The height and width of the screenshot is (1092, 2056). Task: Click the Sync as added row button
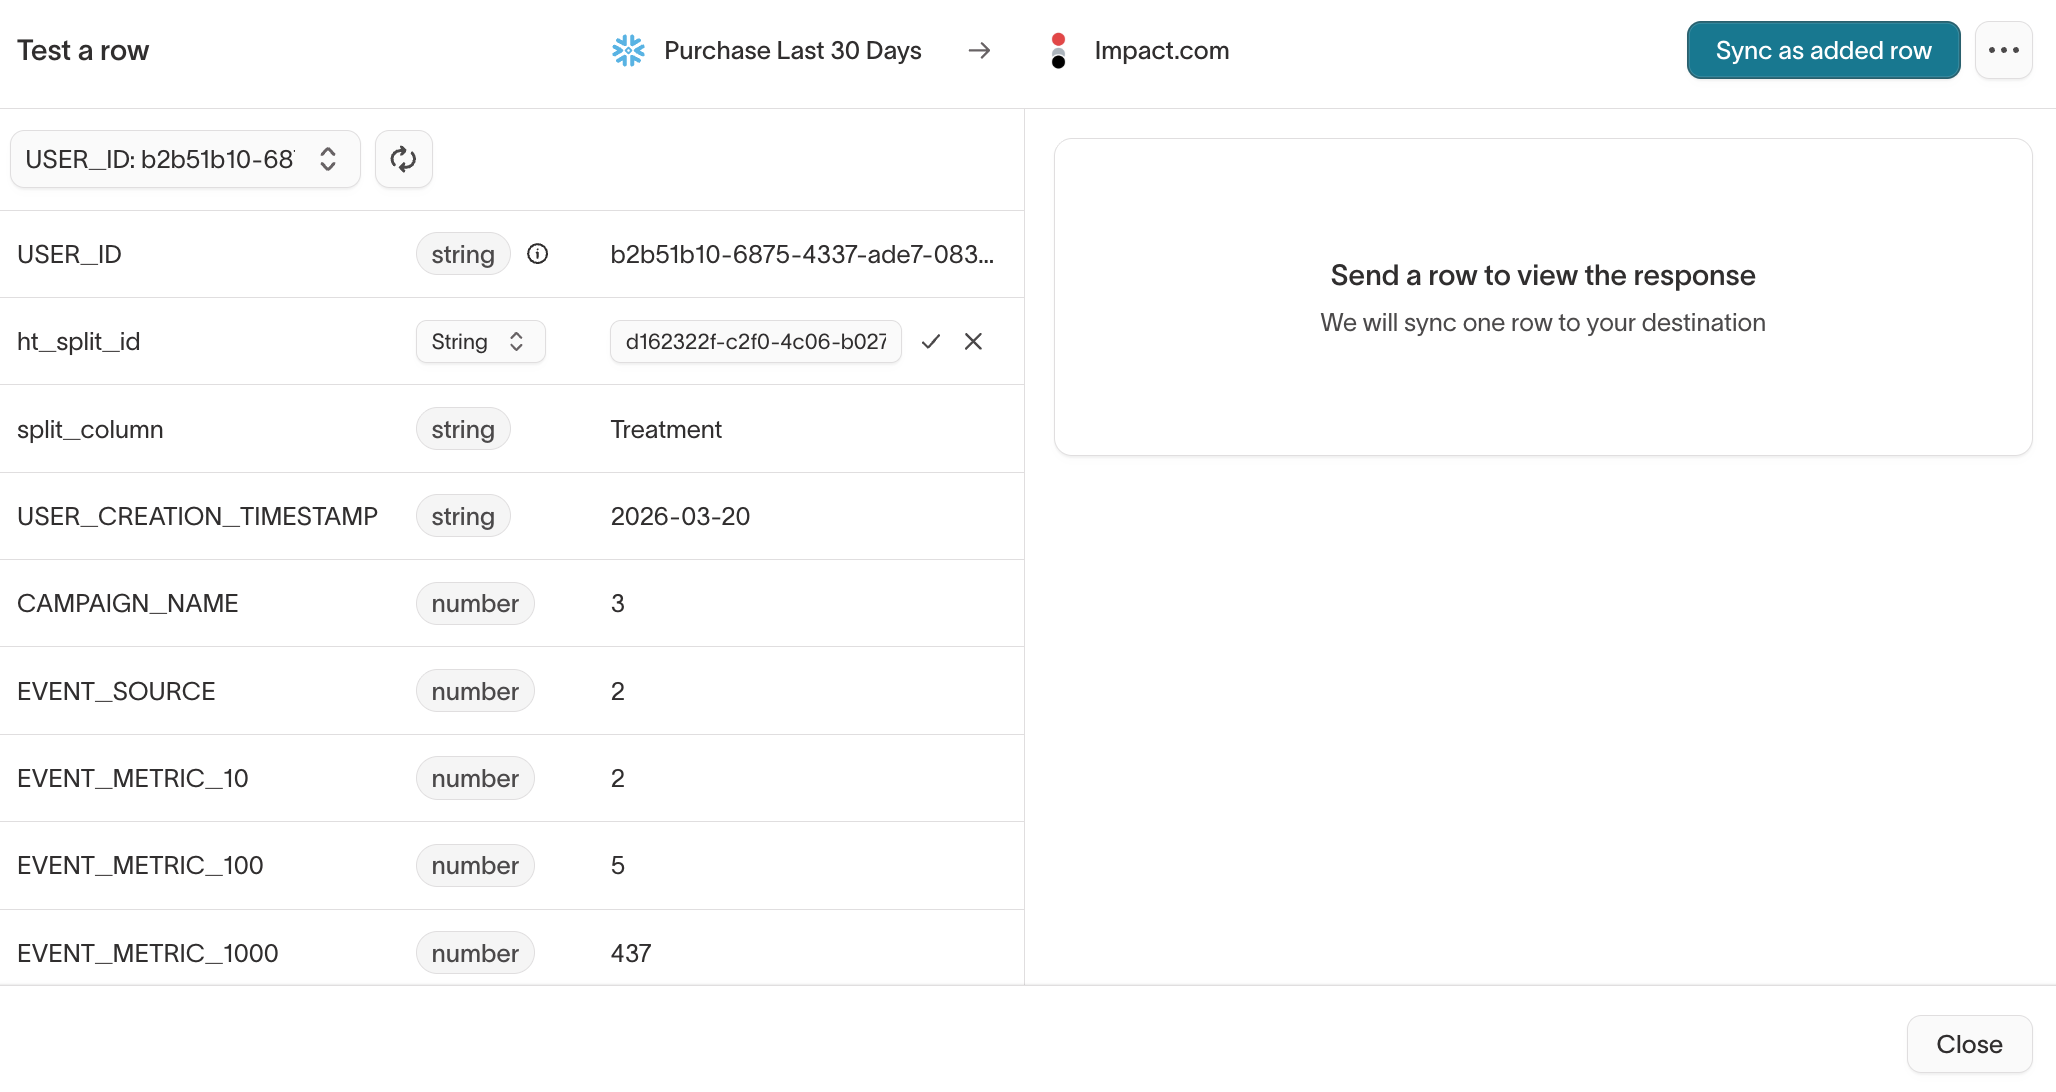pos(1823,50)
